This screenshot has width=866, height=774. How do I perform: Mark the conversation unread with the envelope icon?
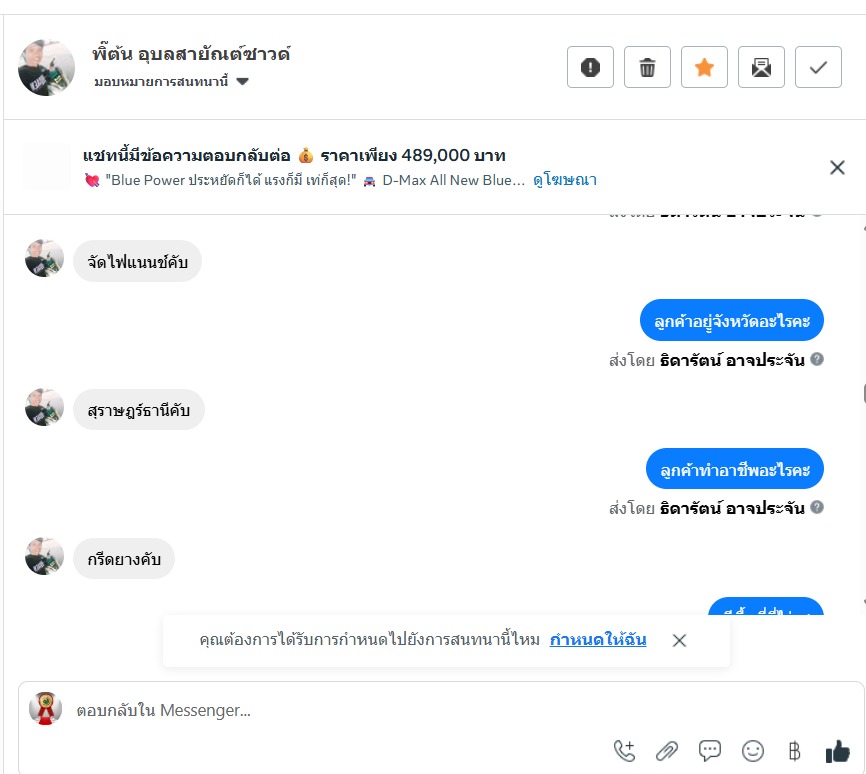coord(761,67)
